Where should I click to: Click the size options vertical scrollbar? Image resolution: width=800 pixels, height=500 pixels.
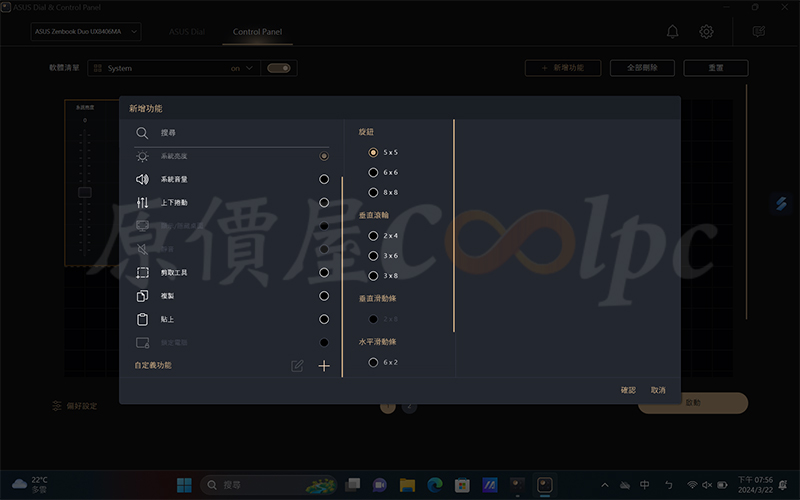click(454, 226)
